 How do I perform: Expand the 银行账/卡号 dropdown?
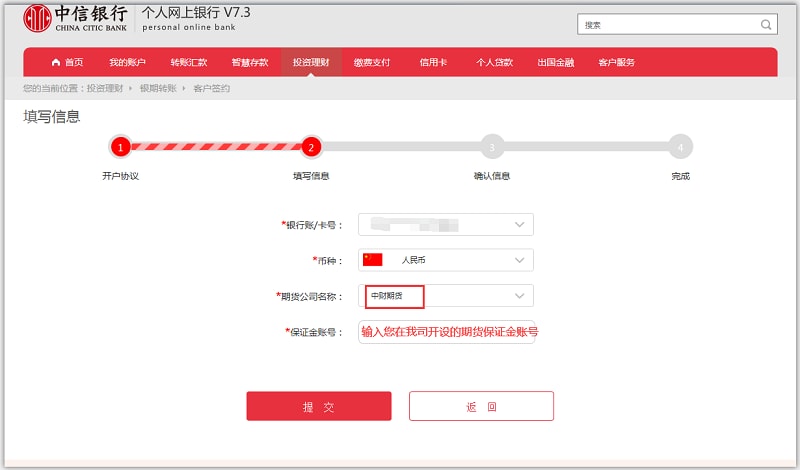pos(519,225)
